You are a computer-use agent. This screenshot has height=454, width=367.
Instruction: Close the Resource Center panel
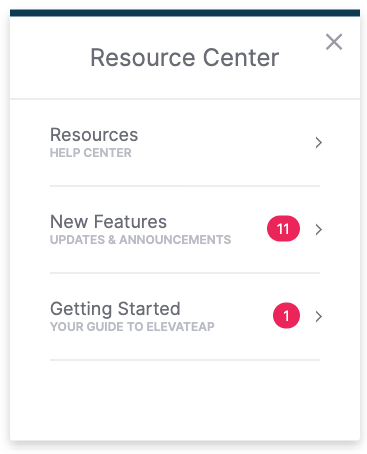click(334, 42)
